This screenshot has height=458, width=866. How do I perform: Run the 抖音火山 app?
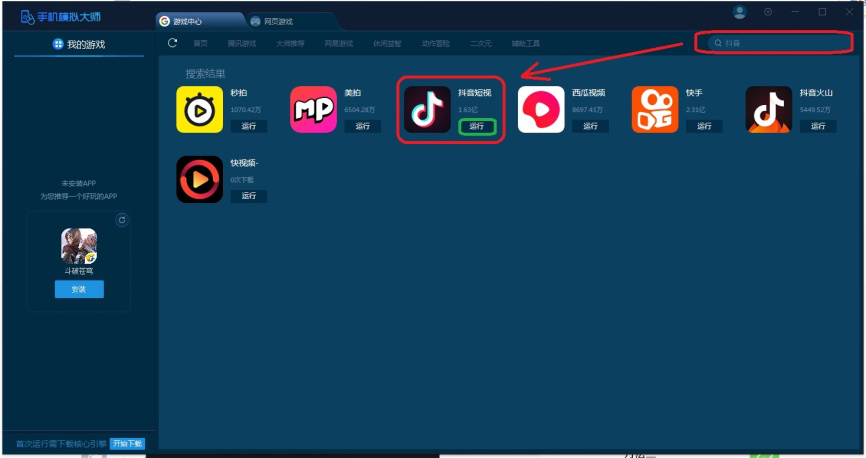[818, 126]
